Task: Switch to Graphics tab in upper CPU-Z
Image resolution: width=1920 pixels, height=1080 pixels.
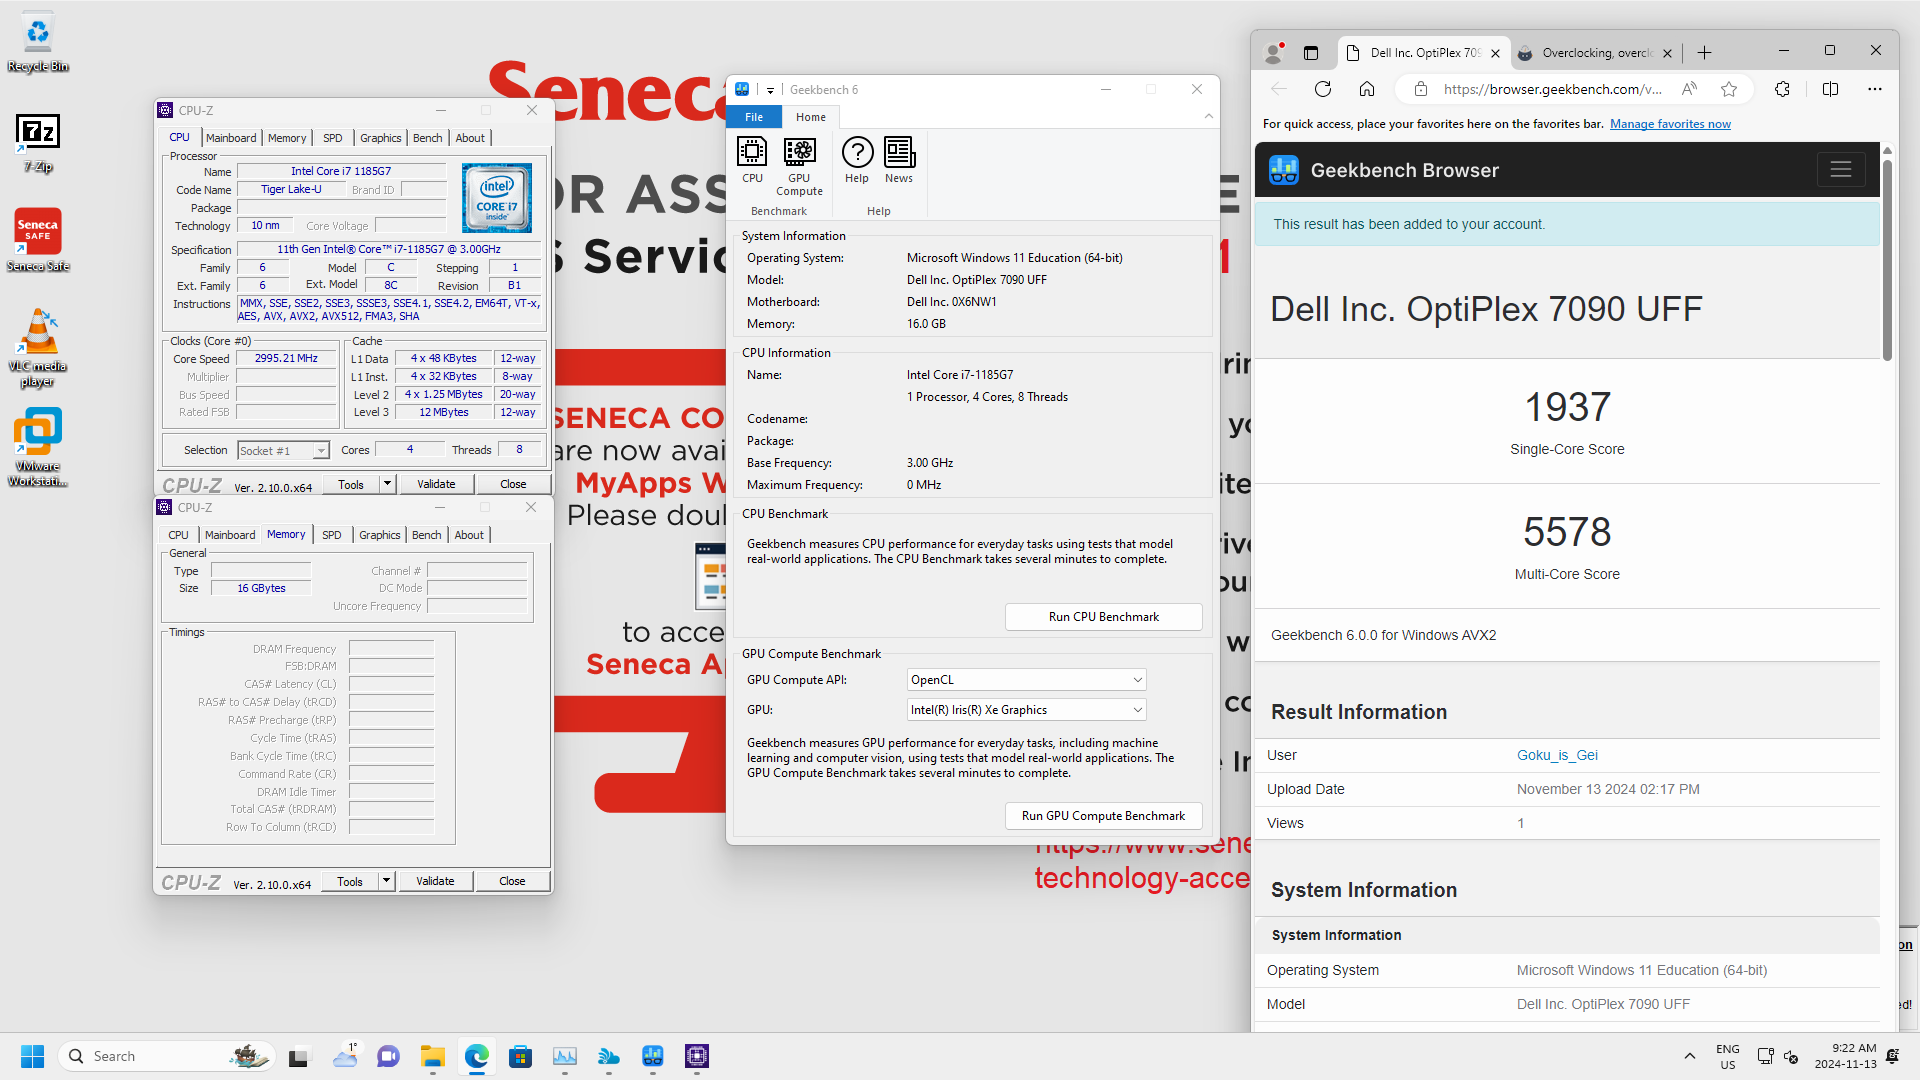Action: tap(381, 138)
